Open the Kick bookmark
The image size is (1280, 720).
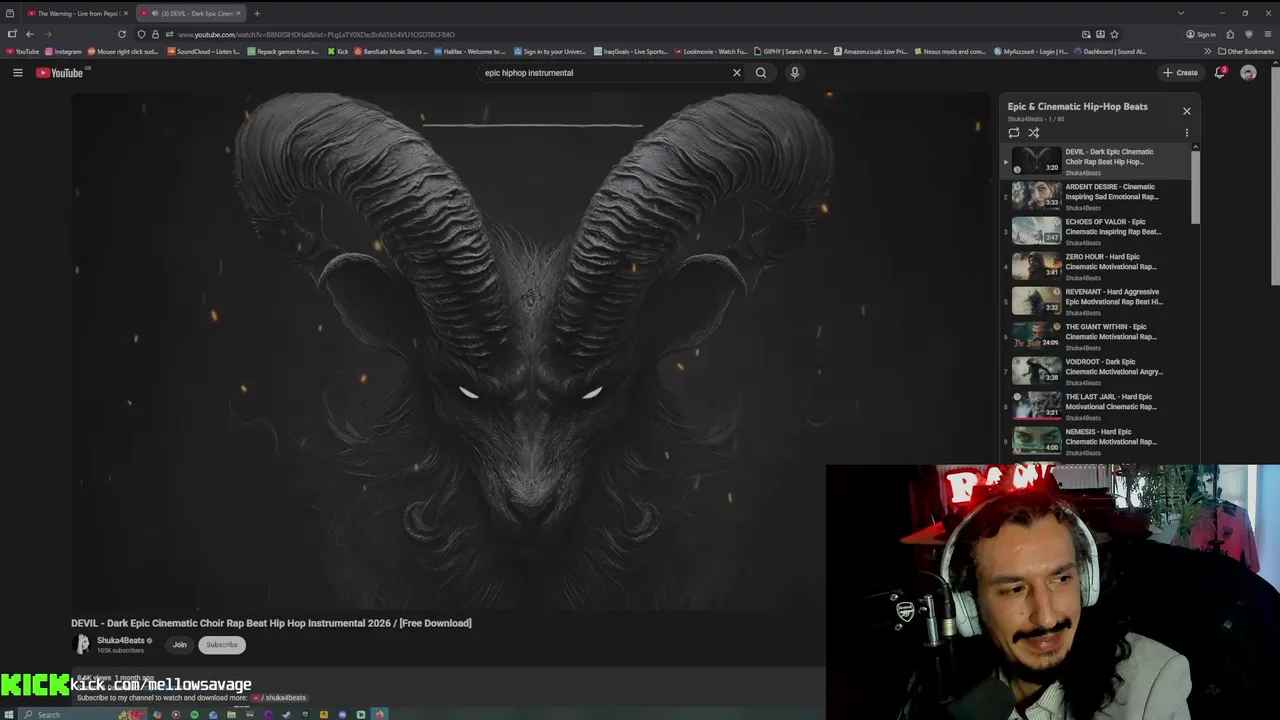point(338,51)
